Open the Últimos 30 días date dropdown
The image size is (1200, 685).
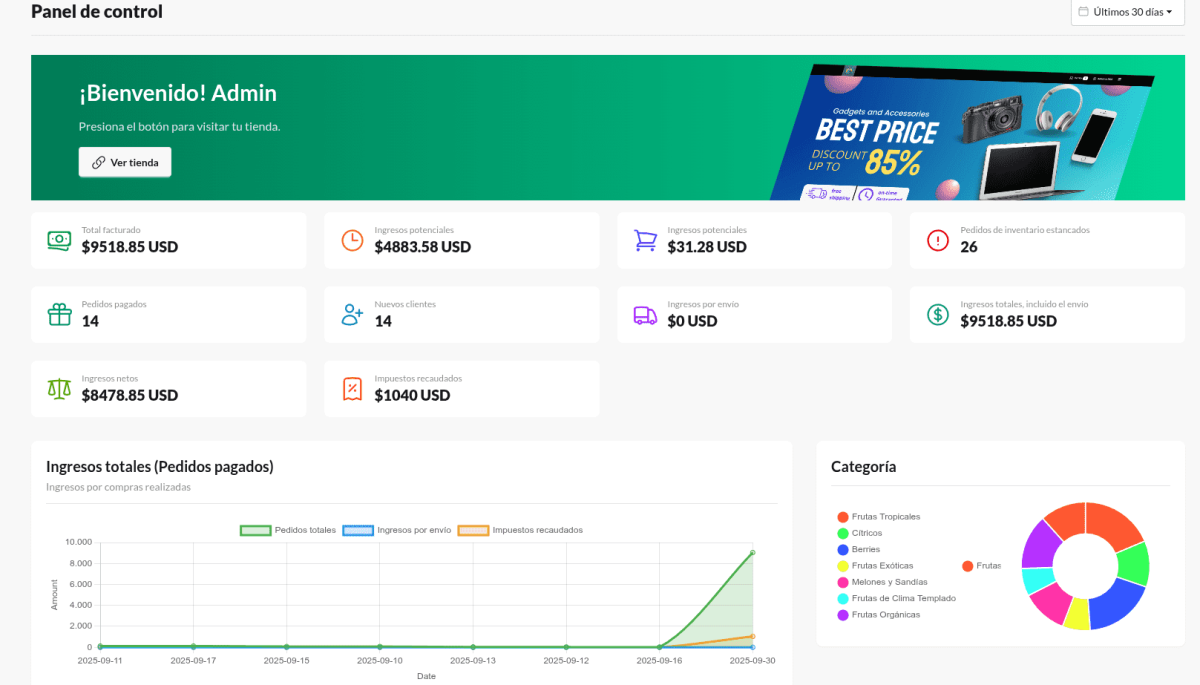1127,12
